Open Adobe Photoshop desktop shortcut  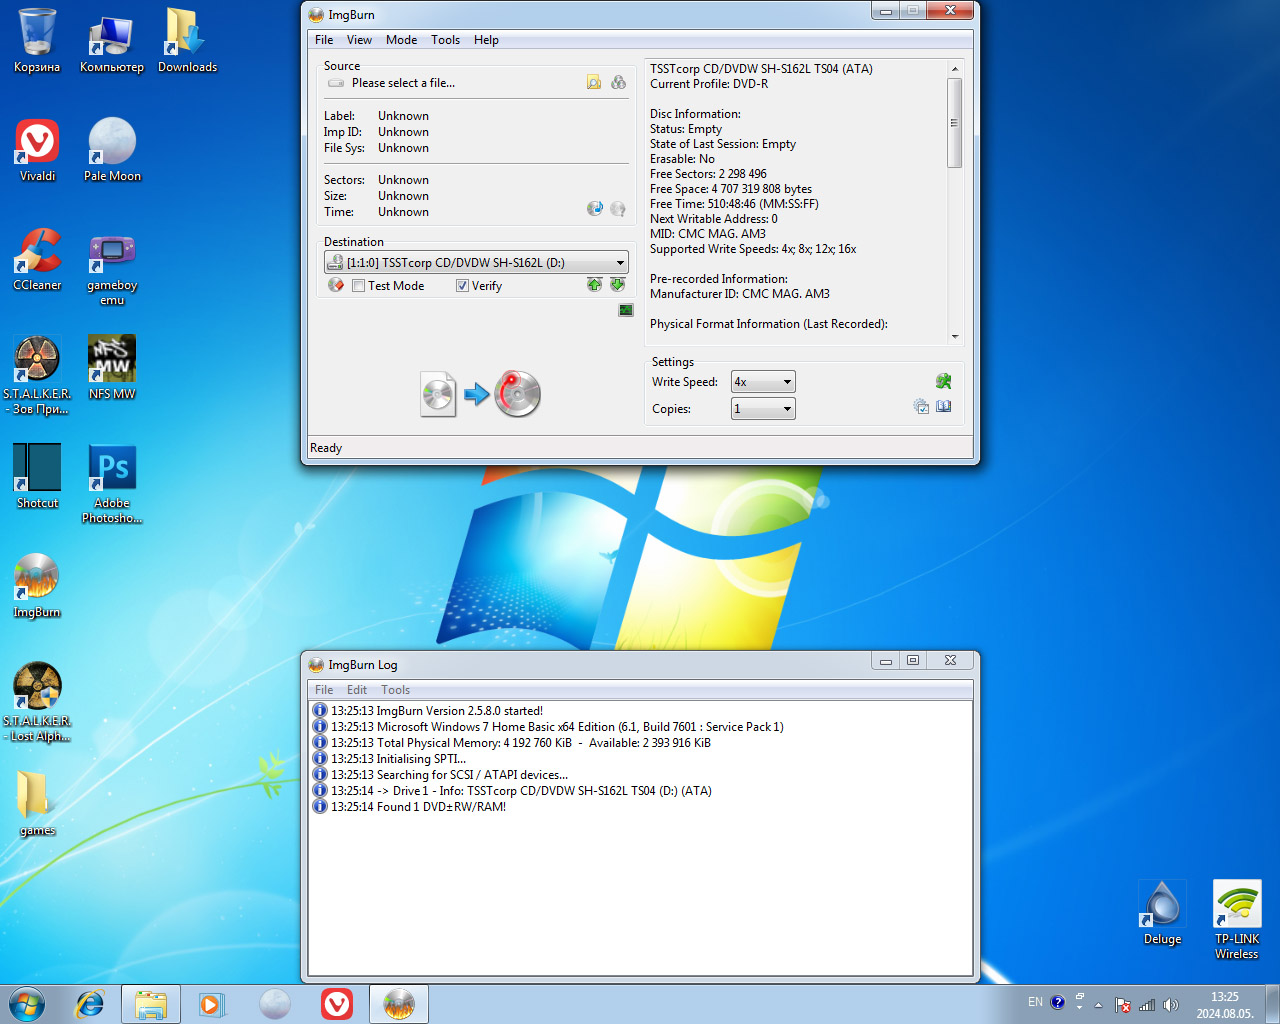[112, 484]
